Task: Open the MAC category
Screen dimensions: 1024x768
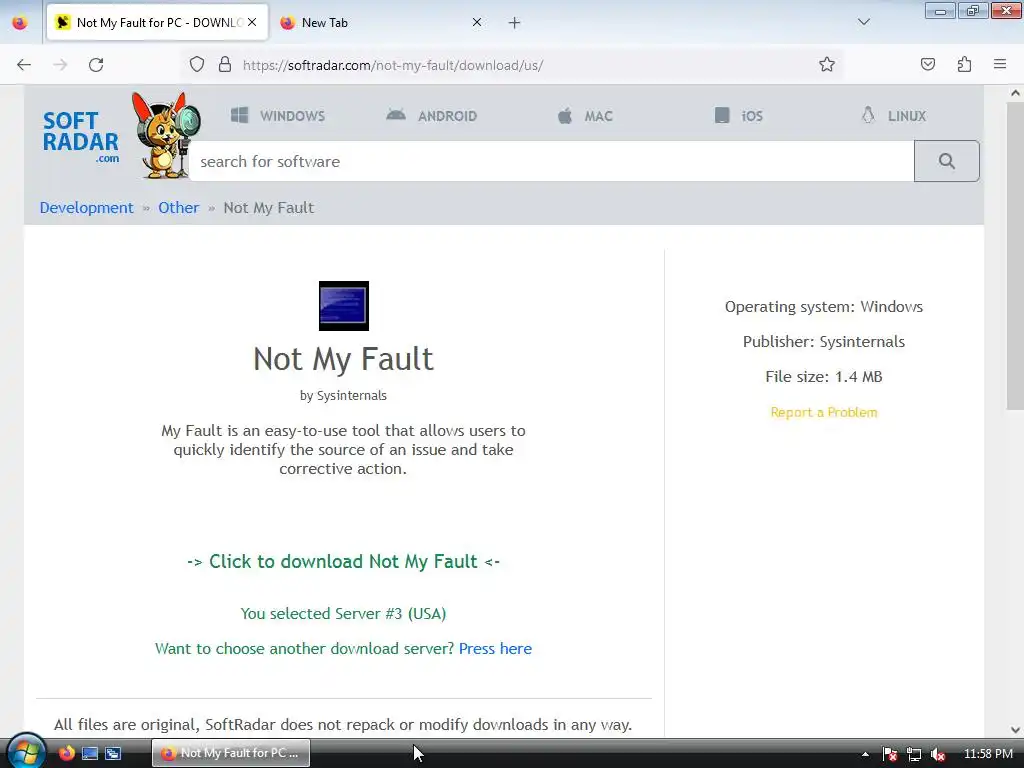Action: [585, 116]
